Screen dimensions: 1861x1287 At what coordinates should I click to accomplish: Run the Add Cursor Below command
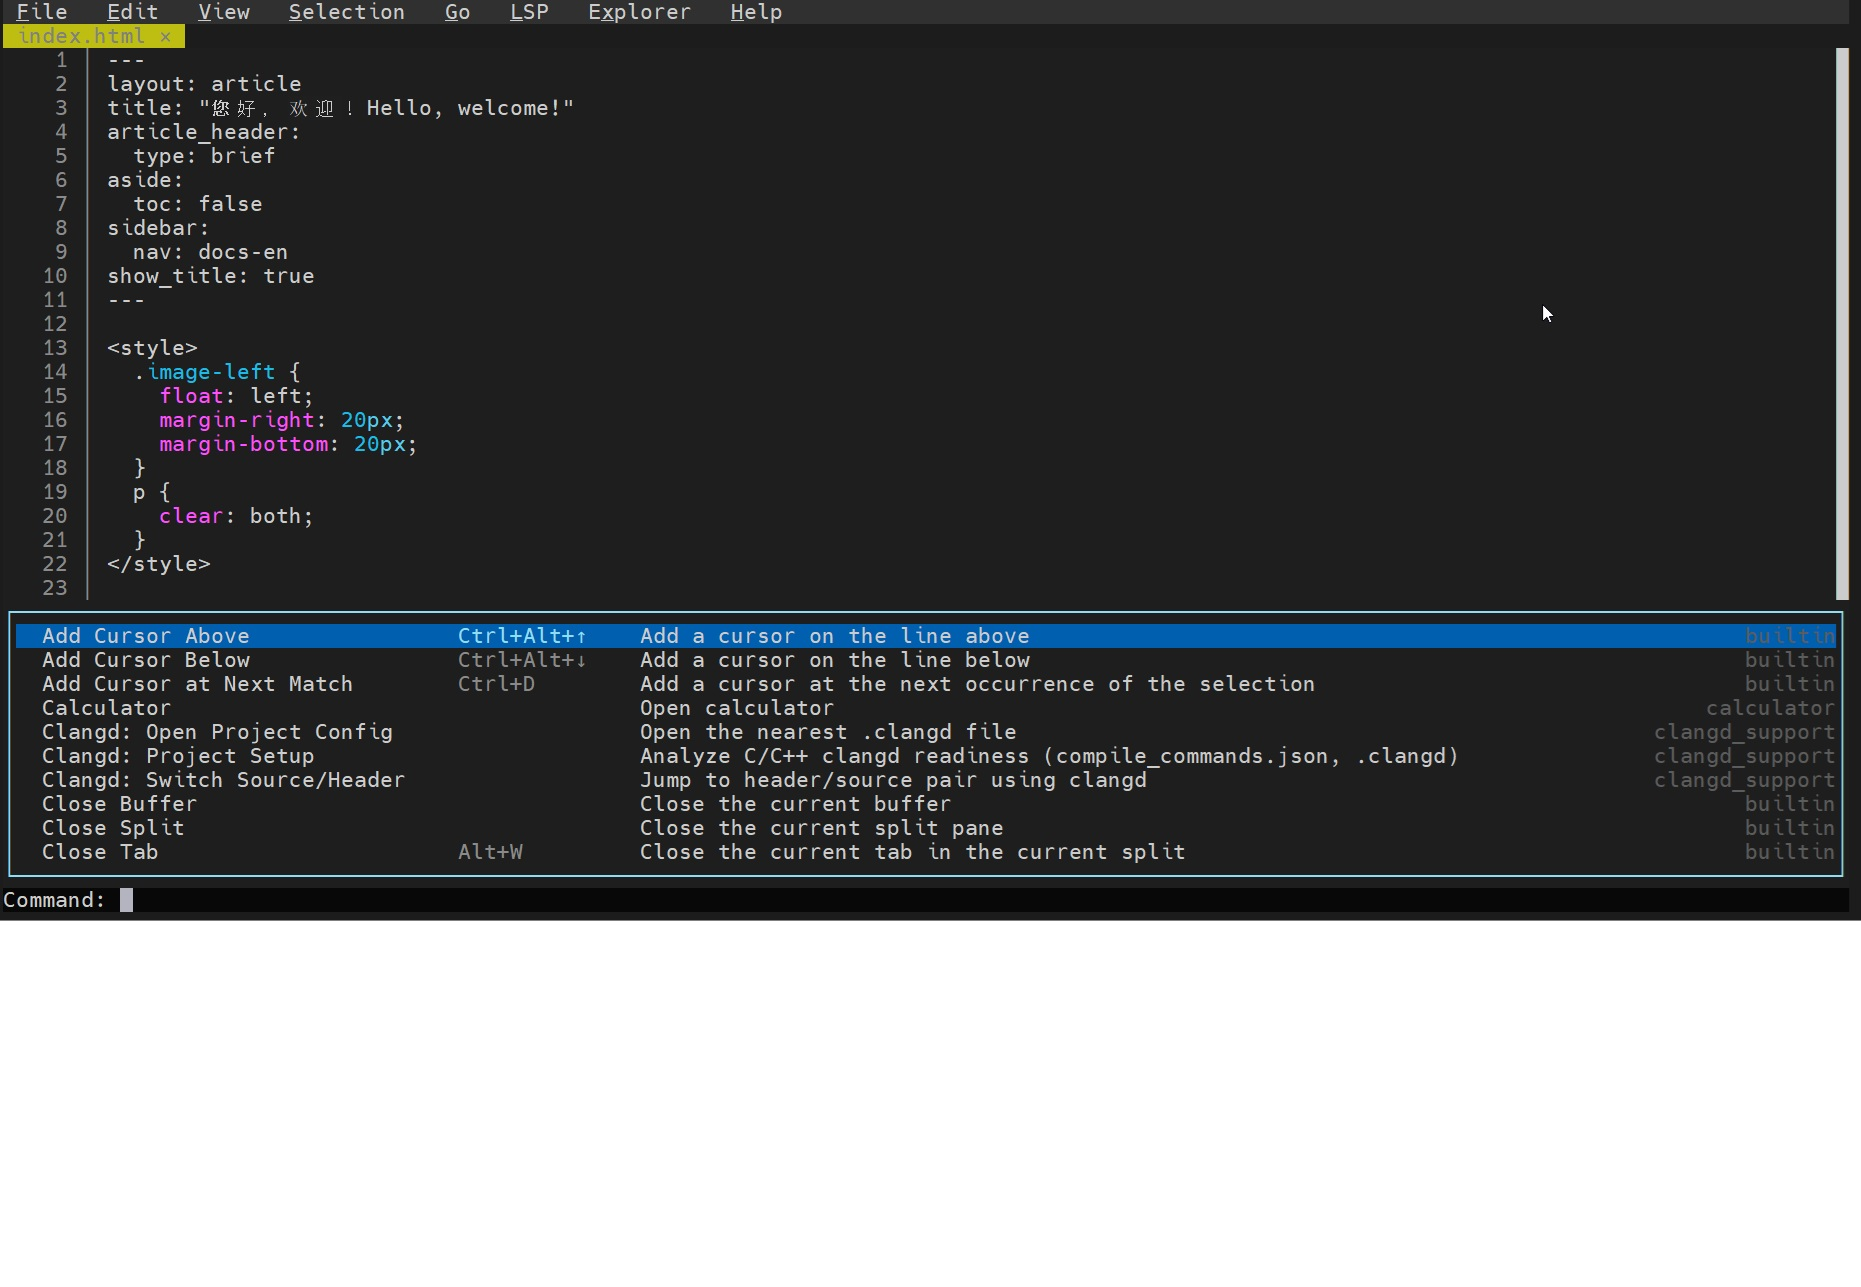click(x=146, y=660)
